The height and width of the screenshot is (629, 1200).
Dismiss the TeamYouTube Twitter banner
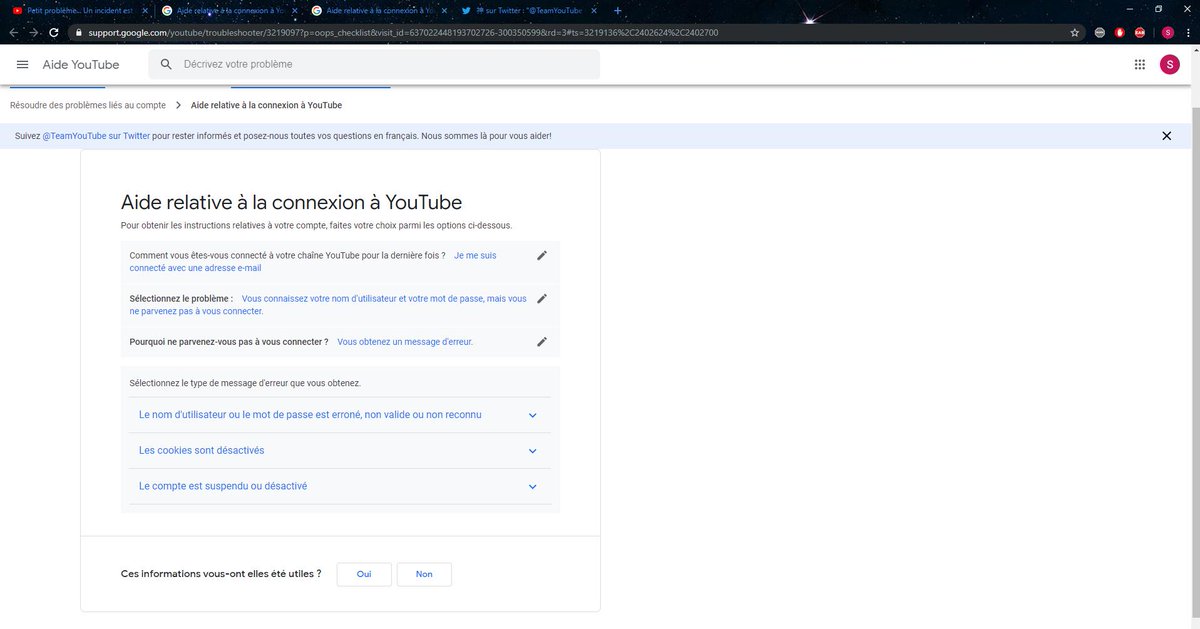coord(1166,136)
